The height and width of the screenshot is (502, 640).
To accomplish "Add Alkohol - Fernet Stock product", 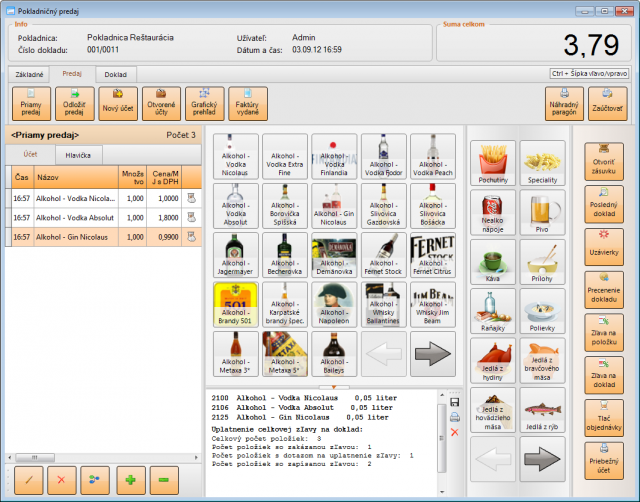I will [x=385, y=255].
